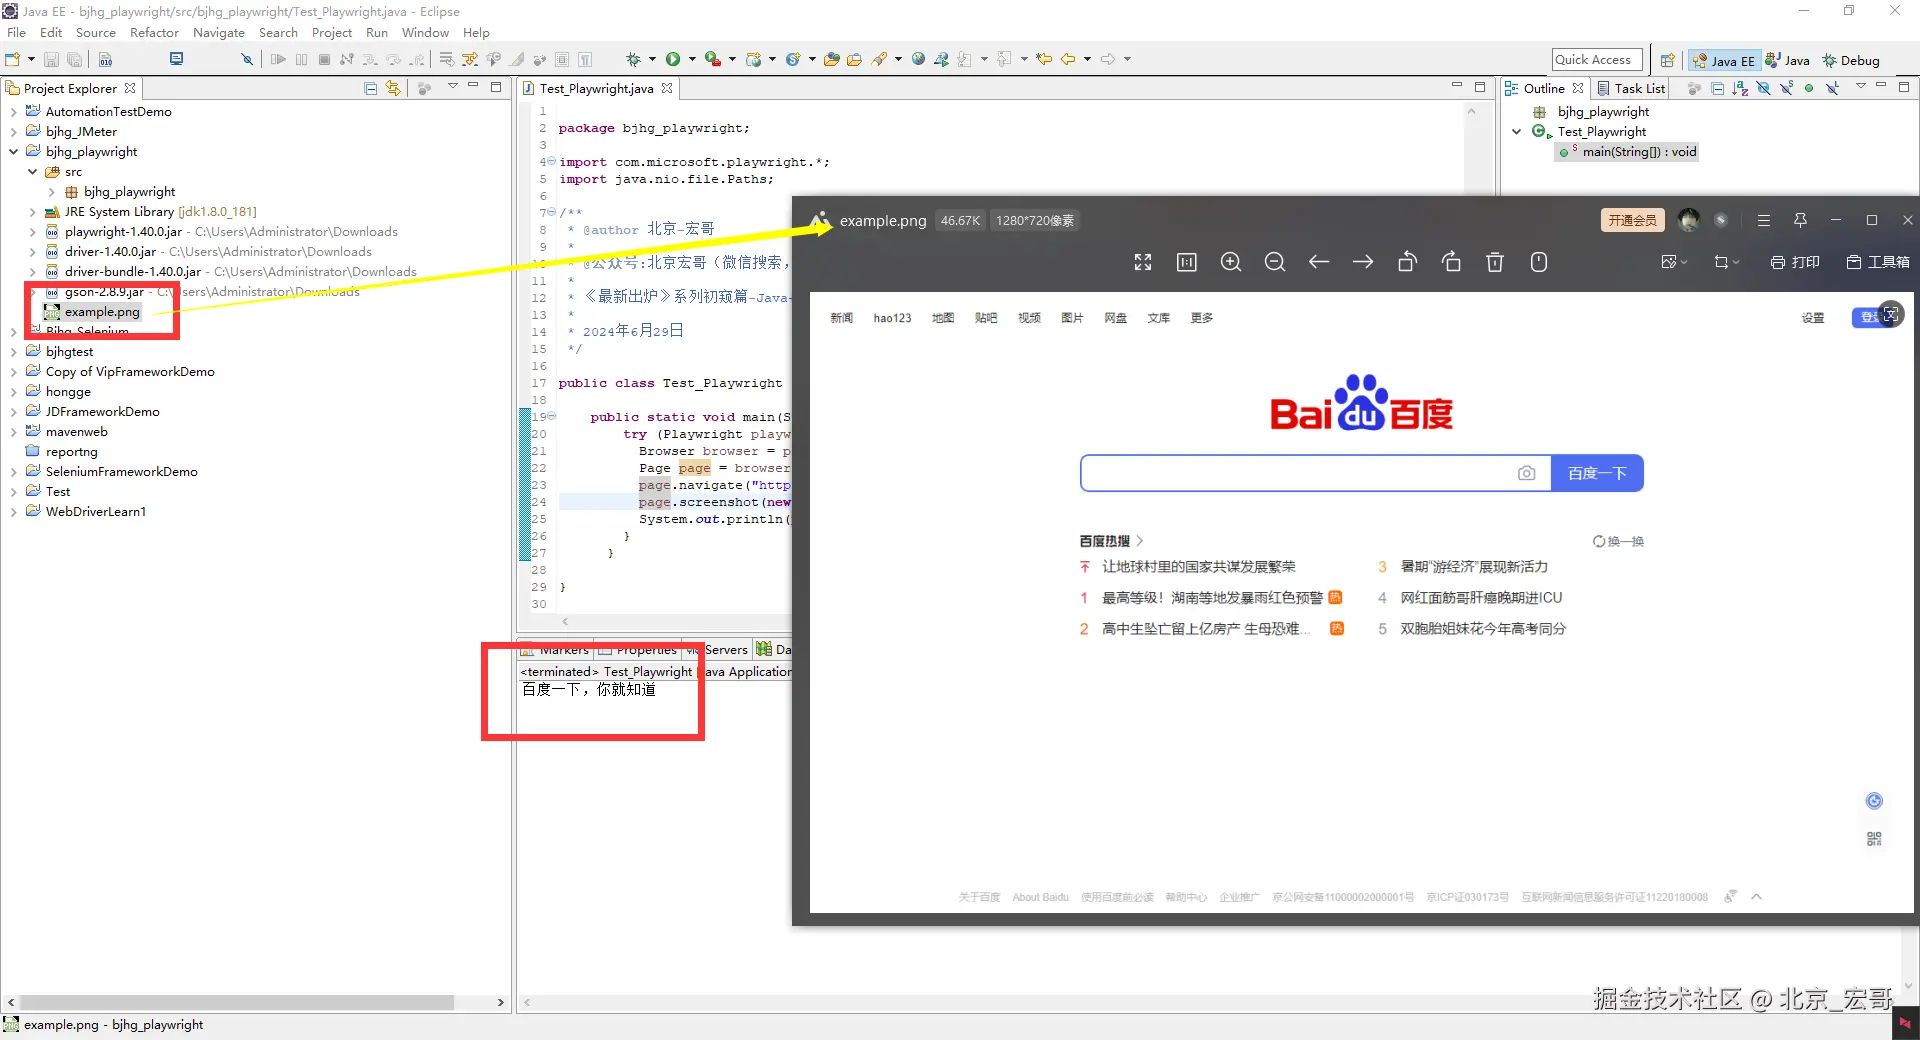Toggle Hide Static Fields and Methods in Outline
The width and height of the screenshot is (1920, 1040).
pos(1786,88)
